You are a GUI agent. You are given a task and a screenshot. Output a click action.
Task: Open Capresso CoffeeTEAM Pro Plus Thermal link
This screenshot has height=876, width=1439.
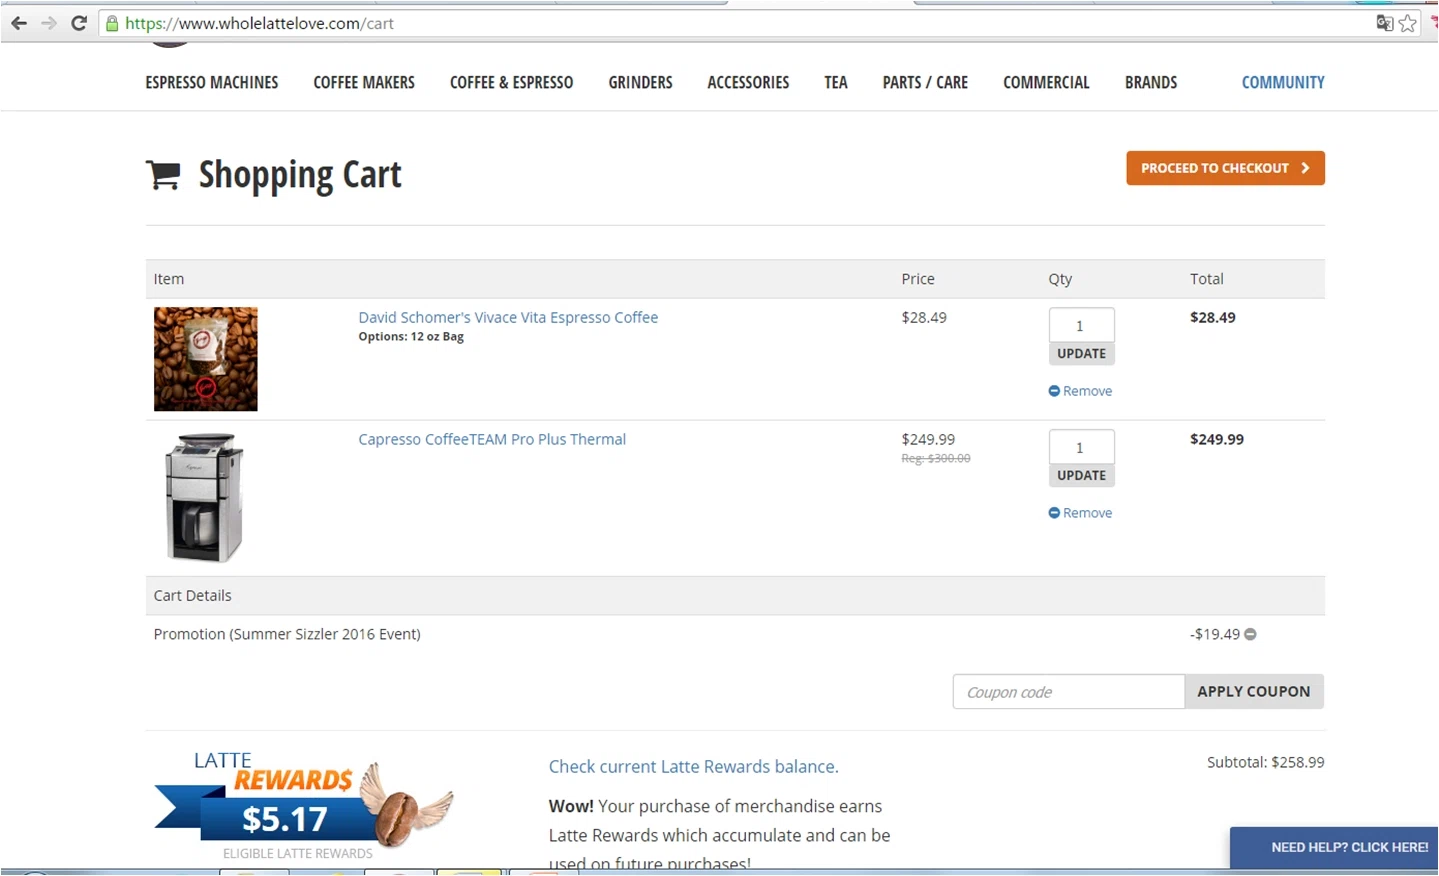coord(492,439)
